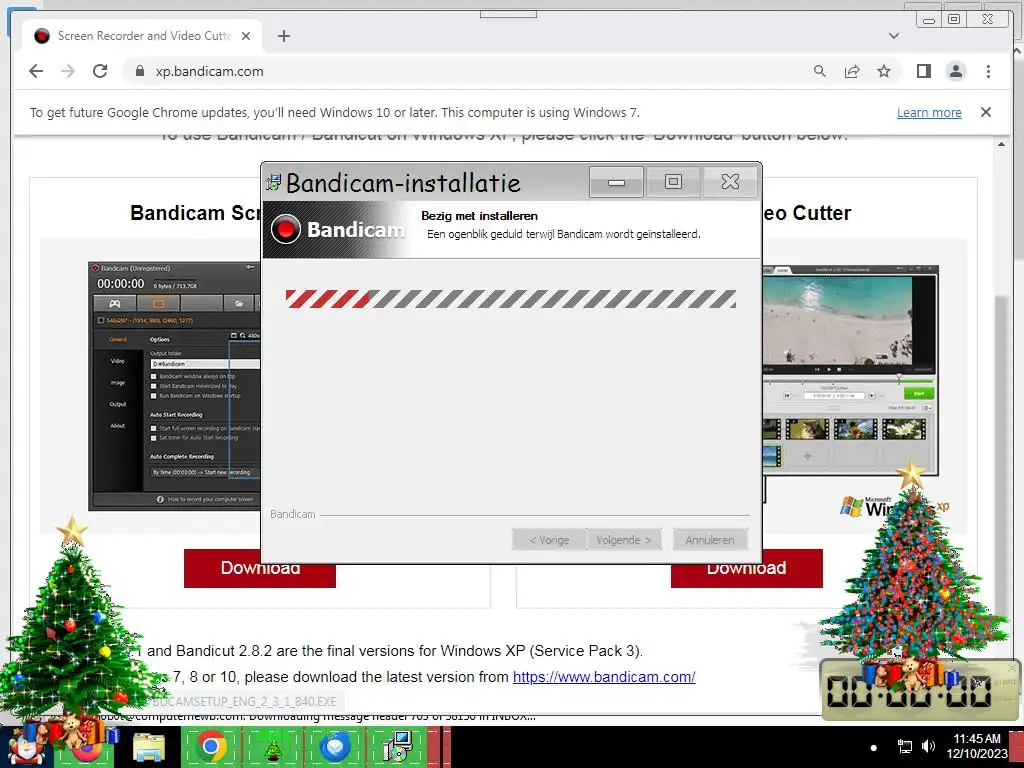The width and height of the screenshot is (1024, 768).
Task: Click the Bandicut video cutter preview screenshot
Action: (850, 370)
